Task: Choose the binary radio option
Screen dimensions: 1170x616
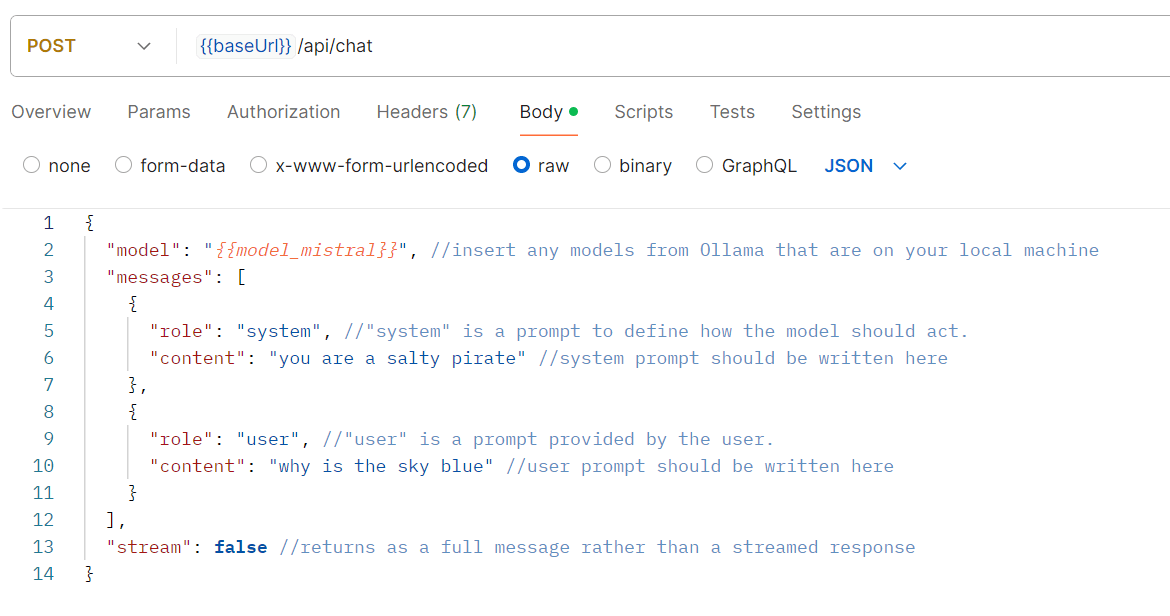Action: 603,166
